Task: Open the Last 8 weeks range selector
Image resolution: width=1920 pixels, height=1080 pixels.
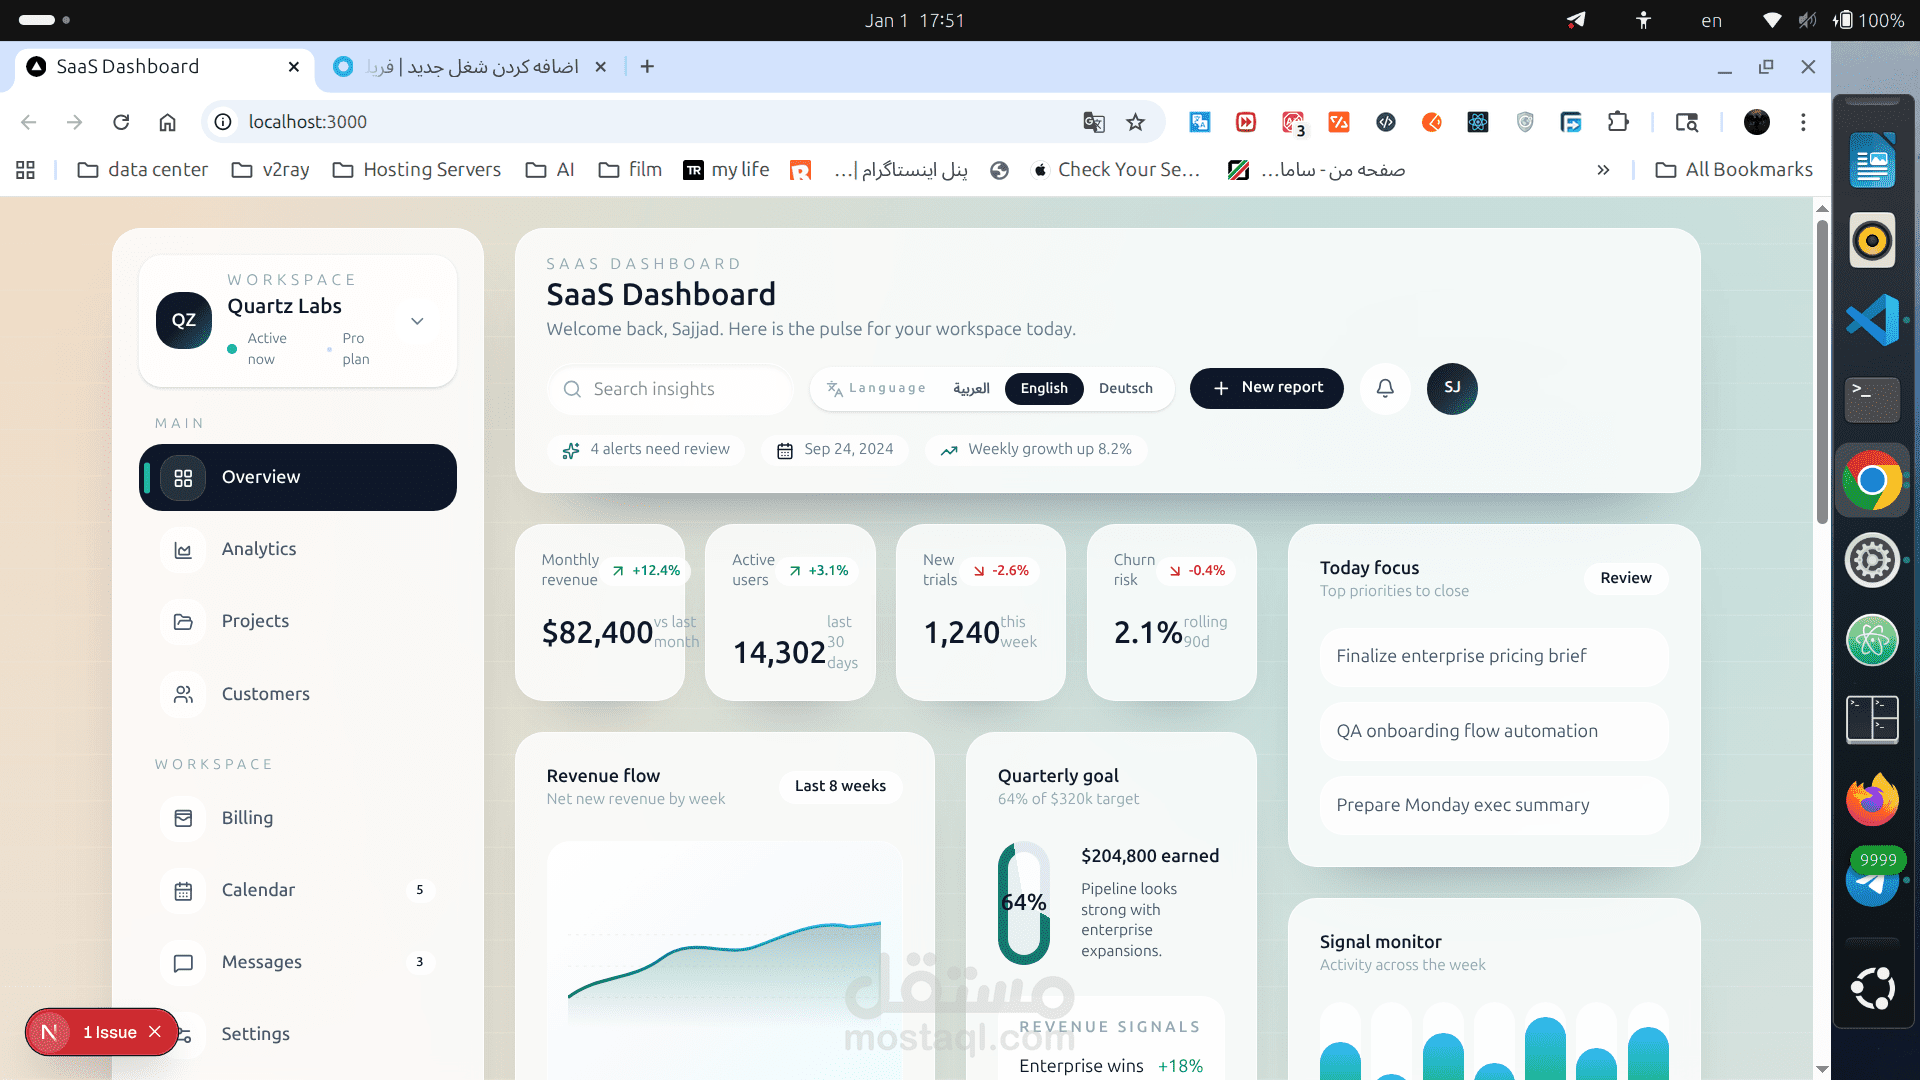Action: 840,786
